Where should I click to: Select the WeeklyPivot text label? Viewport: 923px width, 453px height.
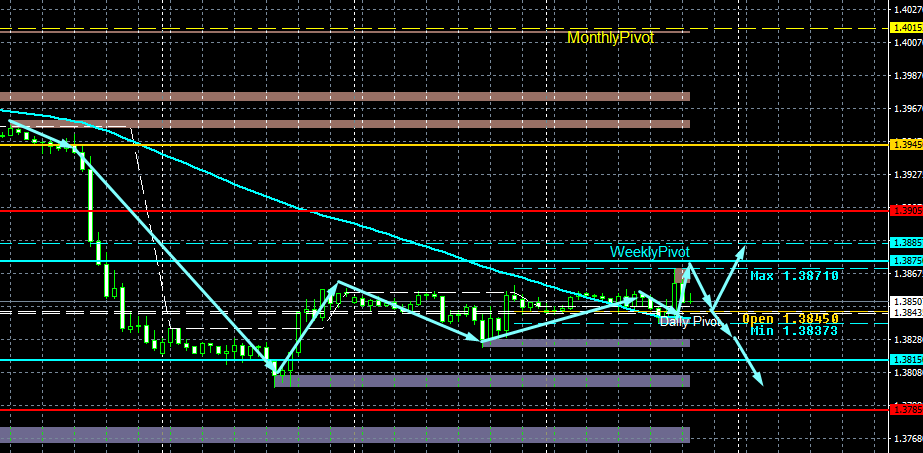point(649,252)
